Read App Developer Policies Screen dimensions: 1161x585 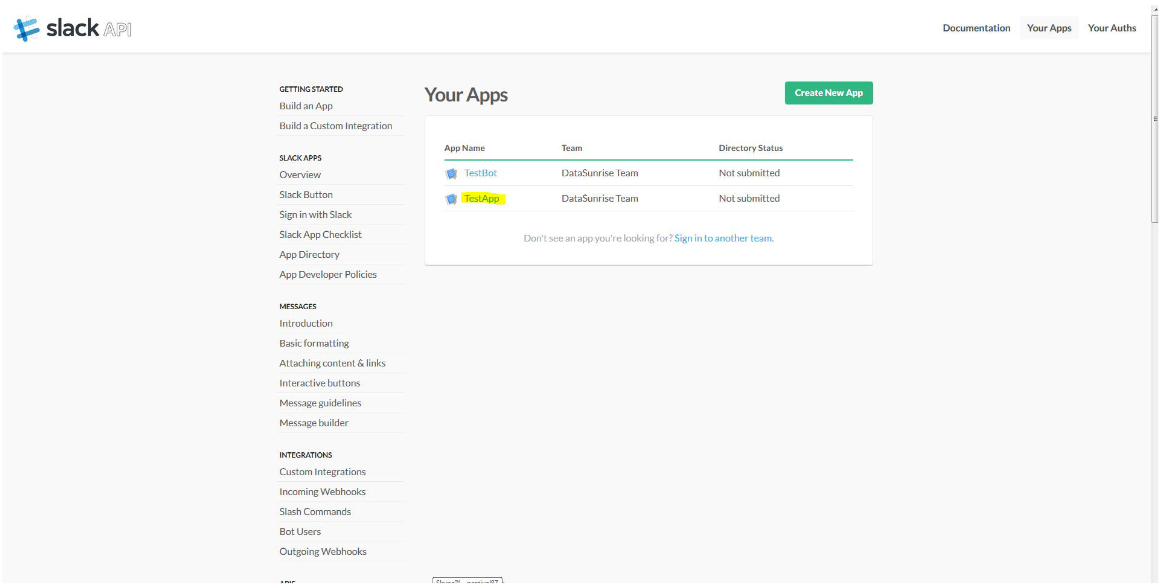click(328, 275)
